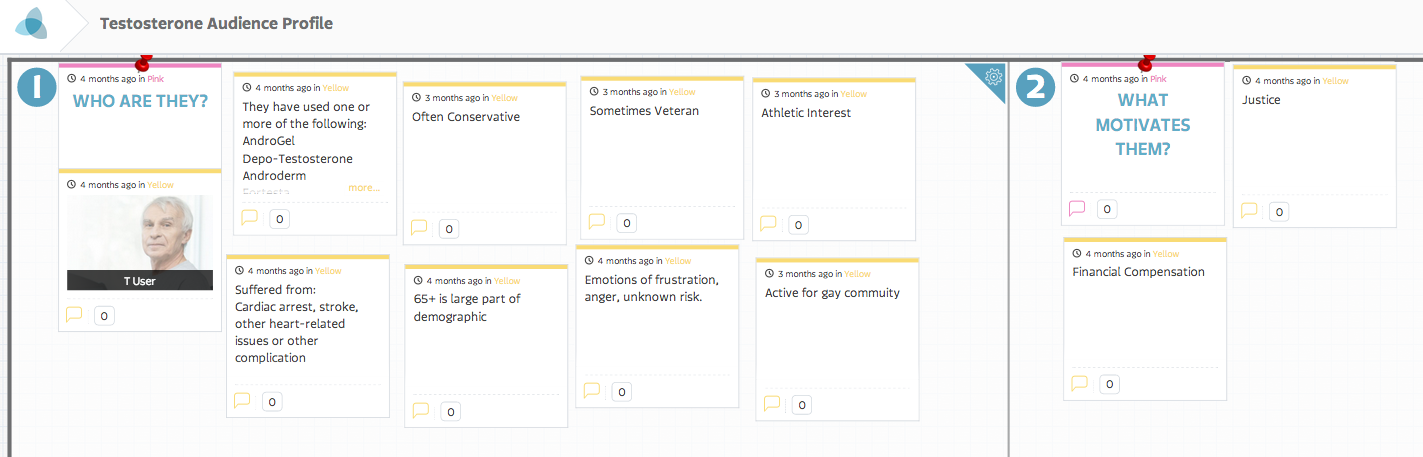Open comments on Financial Compensation card
The image size is (1423, 457).
click(x=1079, y=383)
